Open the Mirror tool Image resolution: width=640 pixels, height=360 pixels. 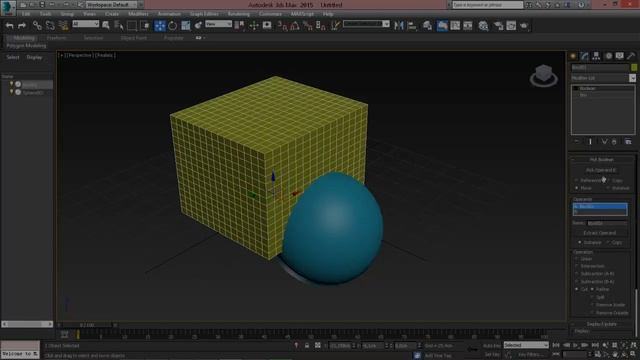click(x=399, y=26)
